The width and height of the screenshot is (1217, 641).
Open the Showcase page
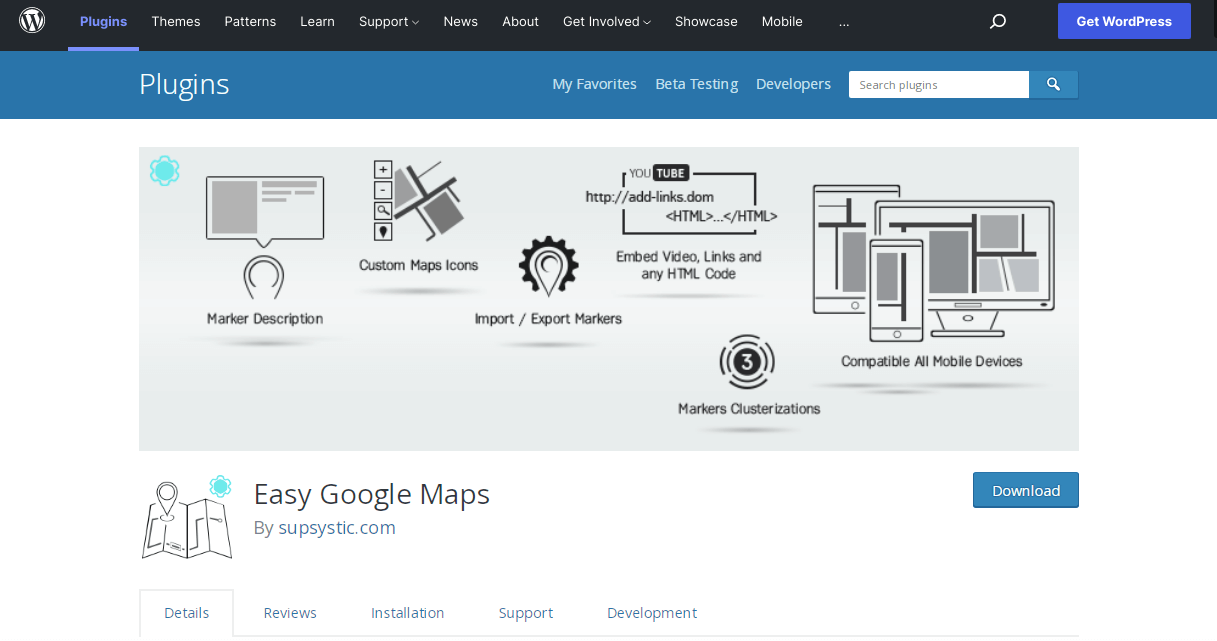click(x=706, y=21)
